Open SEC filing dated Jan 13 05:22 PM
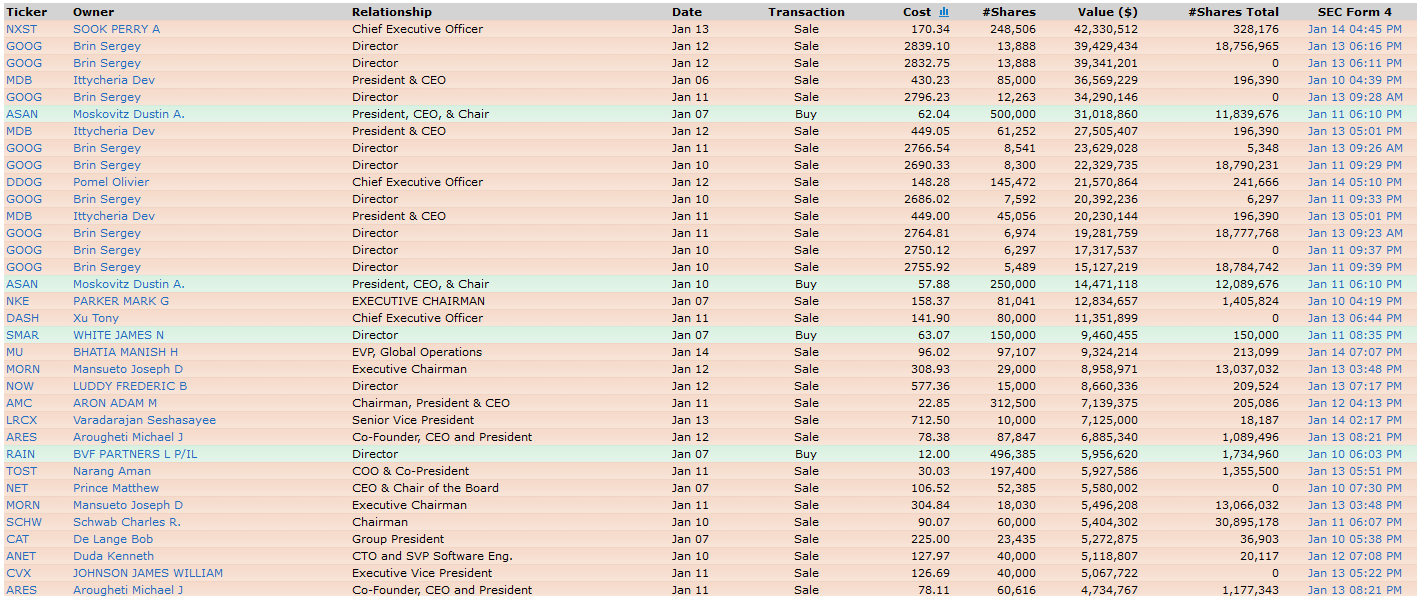 [x=1354, y=573]
